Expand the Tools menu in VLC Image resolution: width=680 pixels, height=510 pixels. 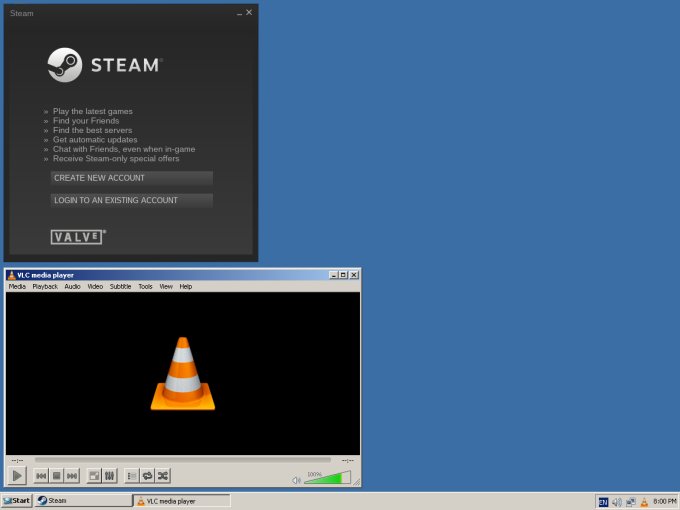(x=146, y=287)
